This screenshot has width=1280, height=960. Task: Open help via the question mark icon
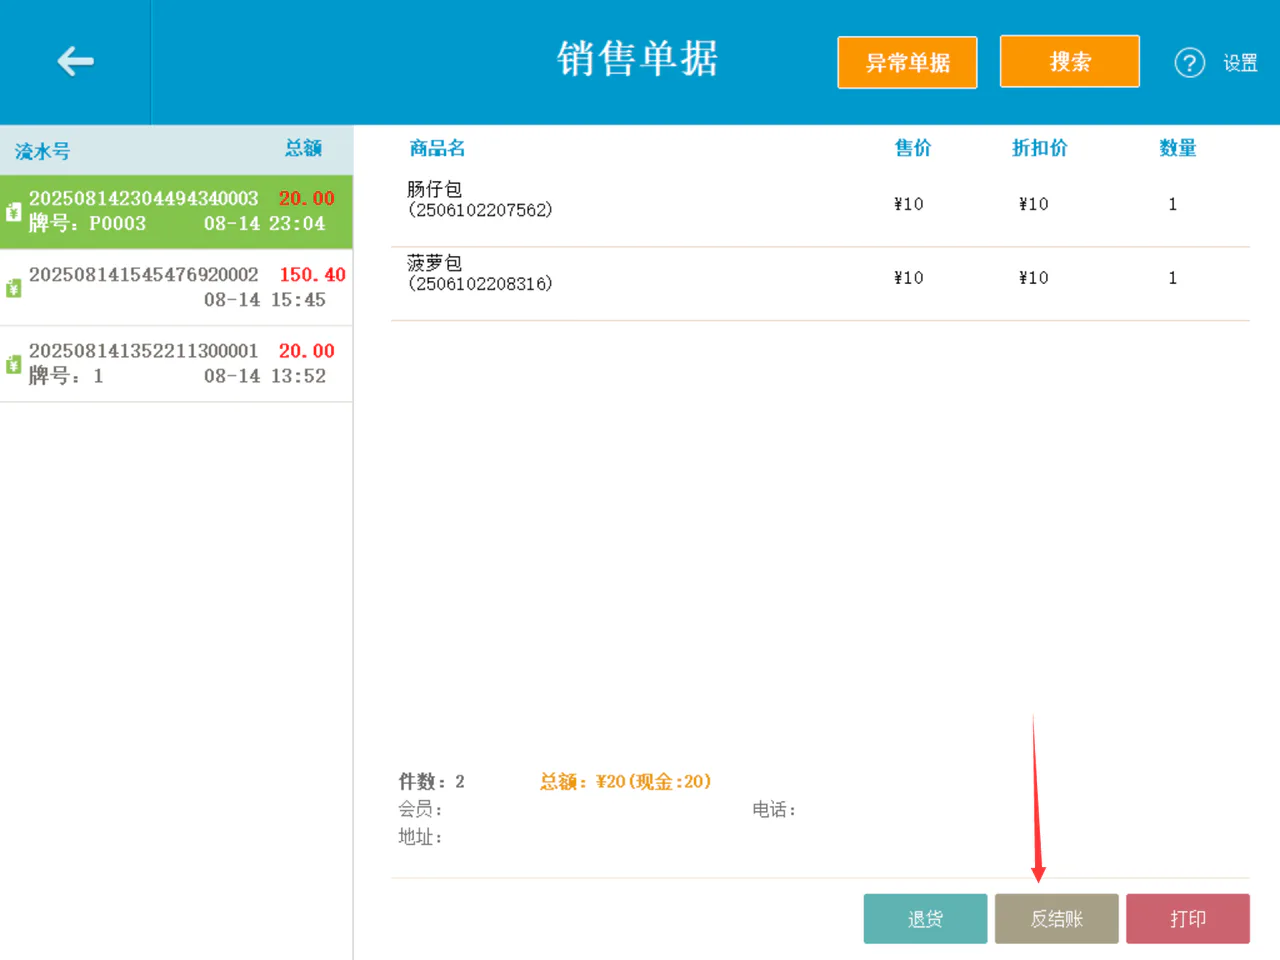(x=1189, y=63)
